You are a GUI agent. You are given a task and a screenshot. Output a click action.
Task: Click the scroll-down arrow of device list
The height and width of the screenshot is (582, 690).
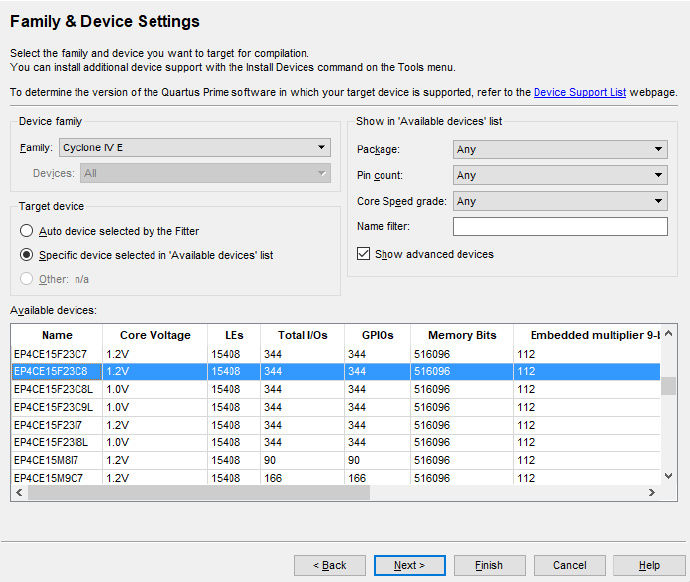[669, 477]
